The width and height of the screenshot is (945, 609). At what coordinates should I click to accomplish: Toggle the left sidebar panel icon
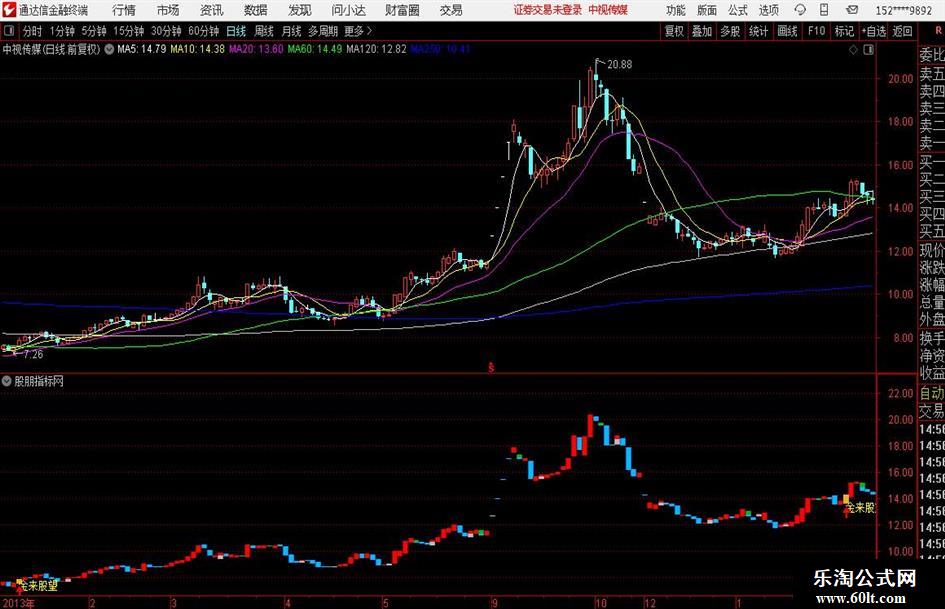(x=8, y=31)
